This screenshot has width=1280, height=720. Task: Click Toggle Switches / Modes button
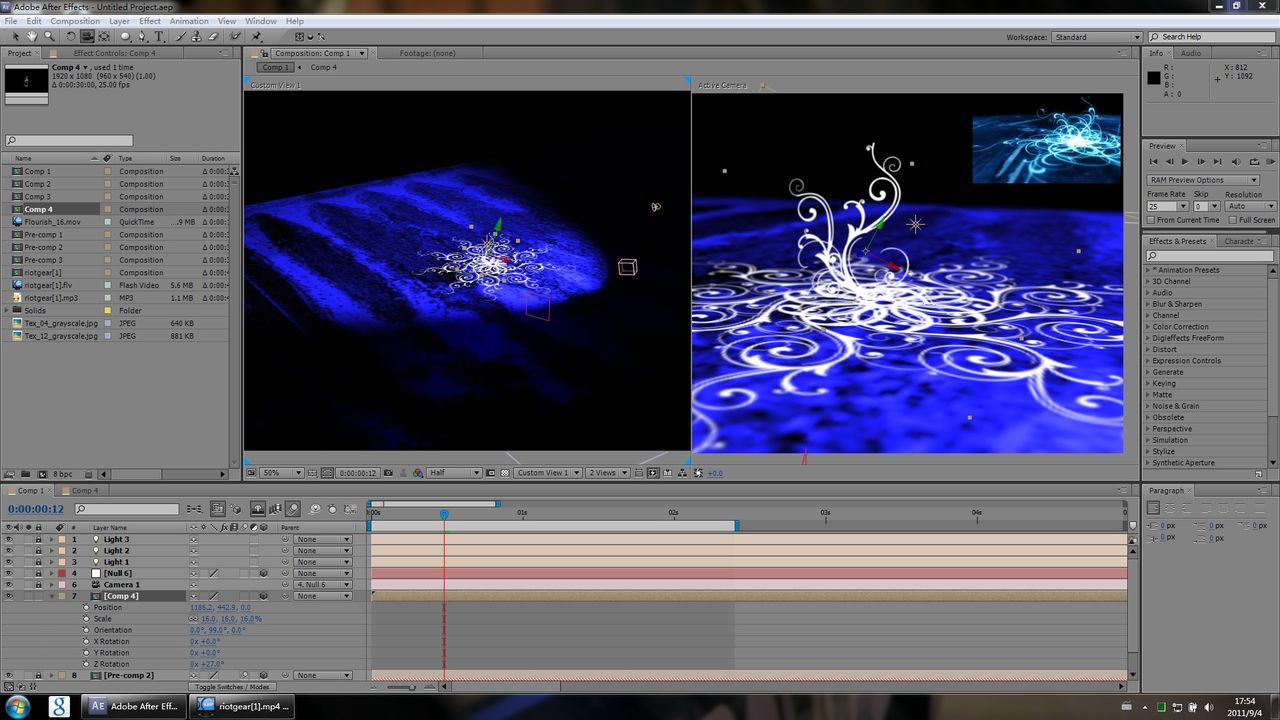coord(232,687)
